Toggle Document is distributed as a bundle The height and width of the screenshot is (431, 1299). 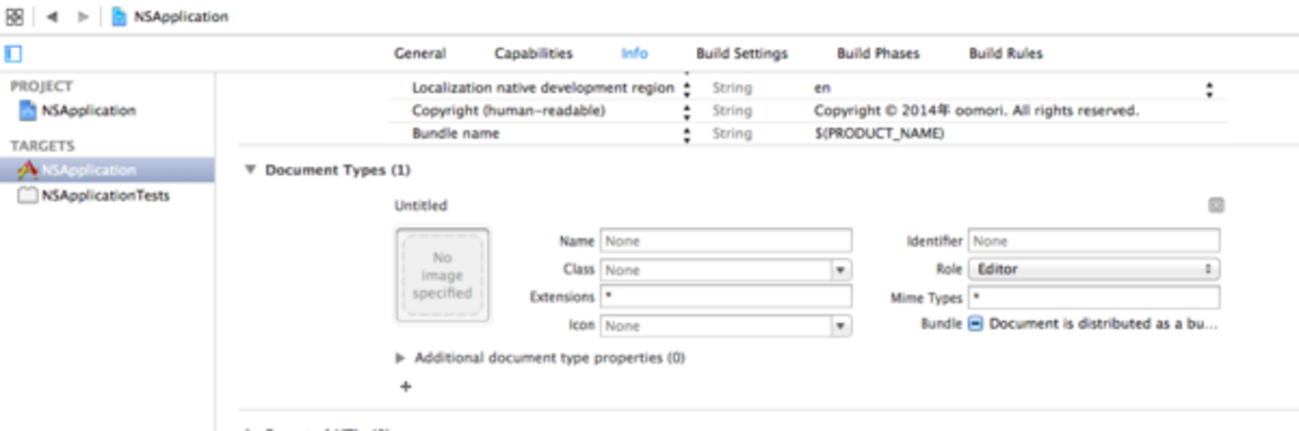click(x=976, y=325)
